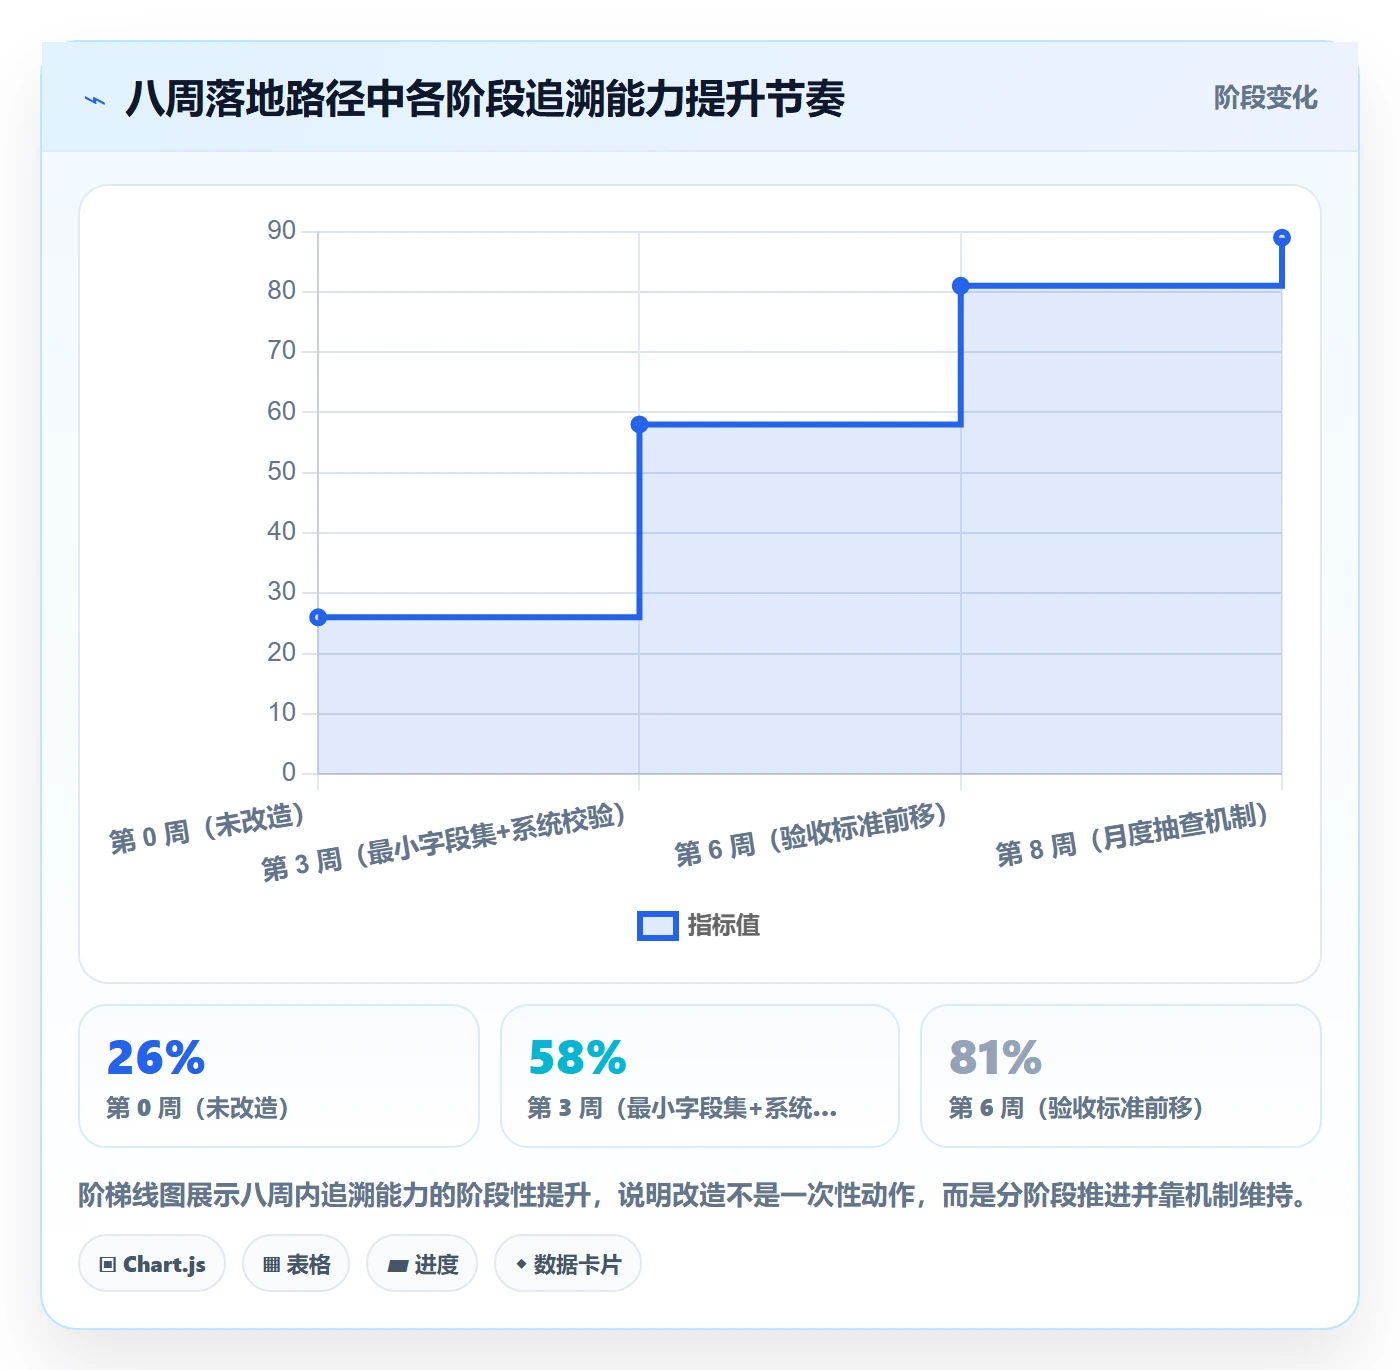Viewport: 1400px width, 1370px height.
Task: Click the 阶段变化 label in header
Action: pos(1265,98)
